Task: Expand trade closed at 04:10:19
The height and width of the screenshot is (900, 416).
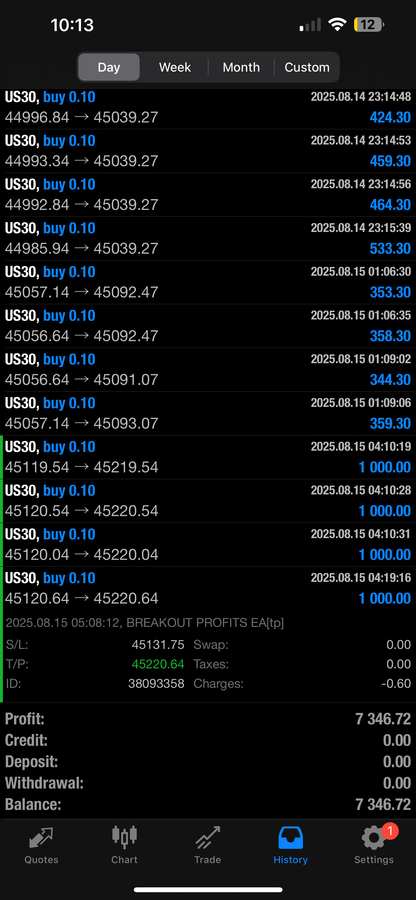Action: point(208,457)
